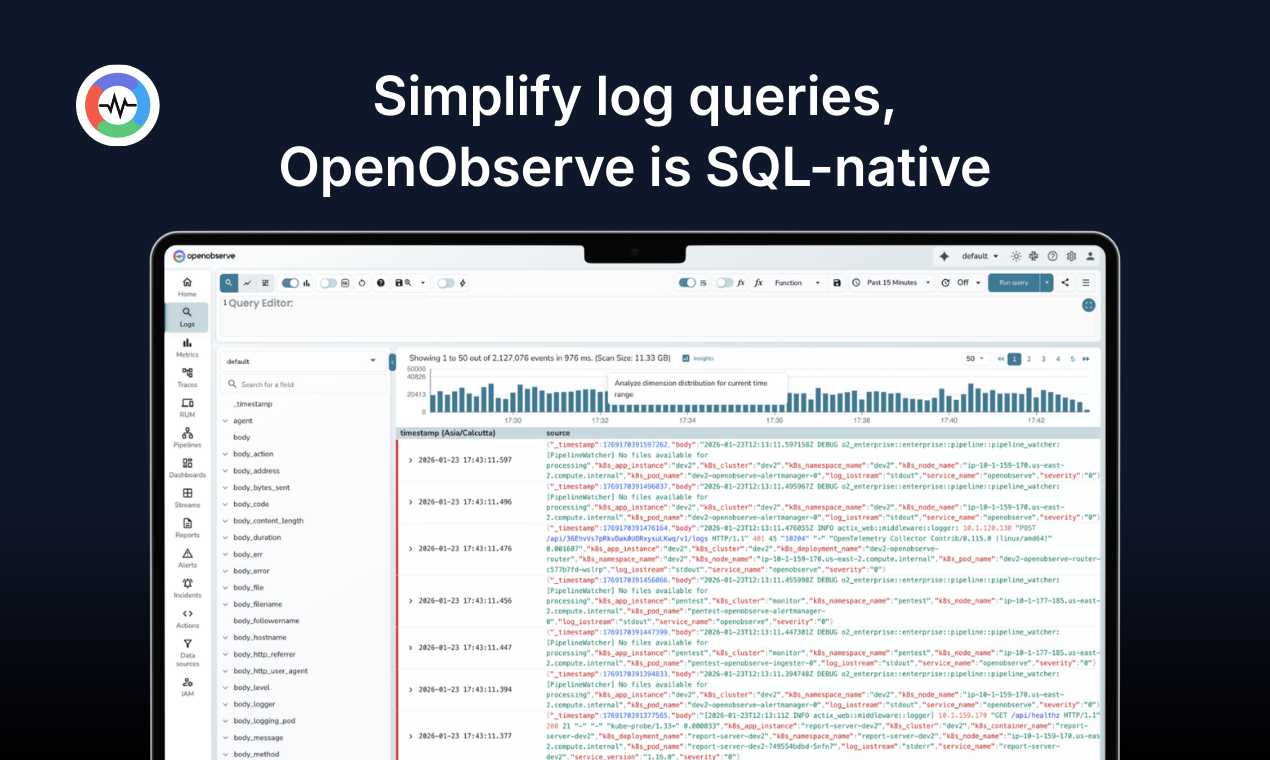Screen dimensions: 1270x760
Task: Enable the fx function toggle
Action: 727,283
